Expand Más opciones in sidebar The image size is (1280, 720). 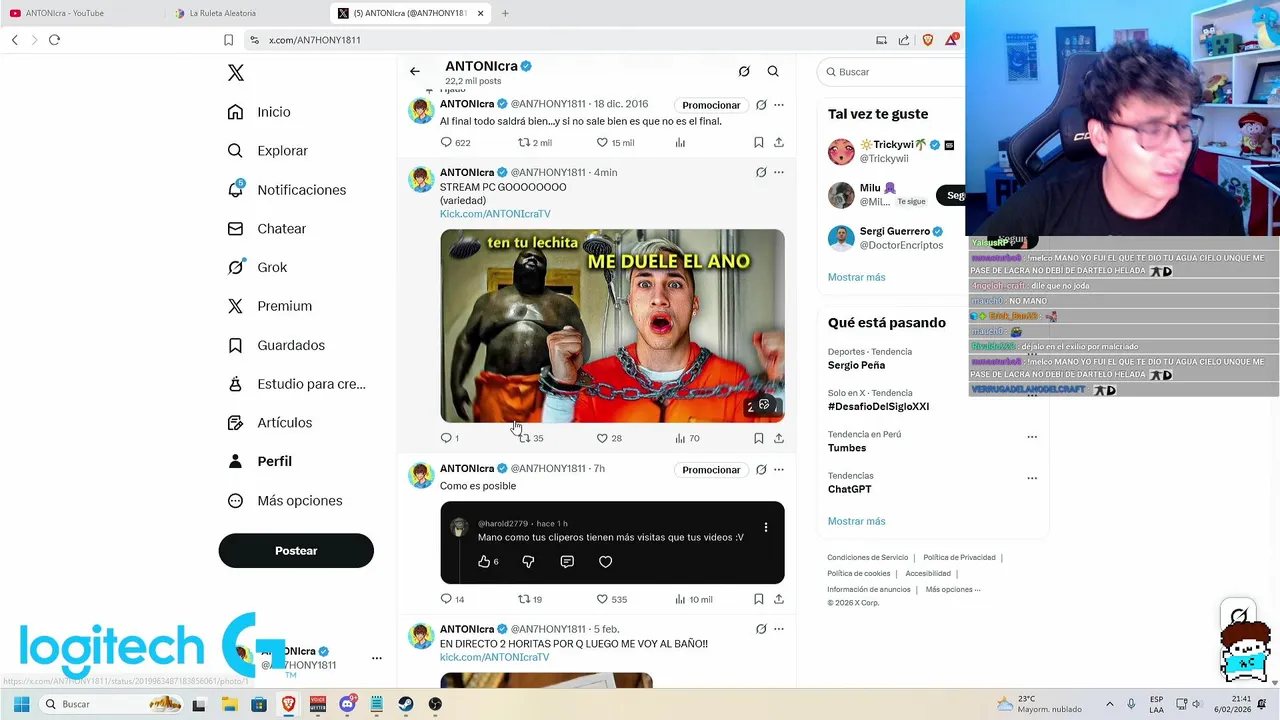(x=285, y=501)
